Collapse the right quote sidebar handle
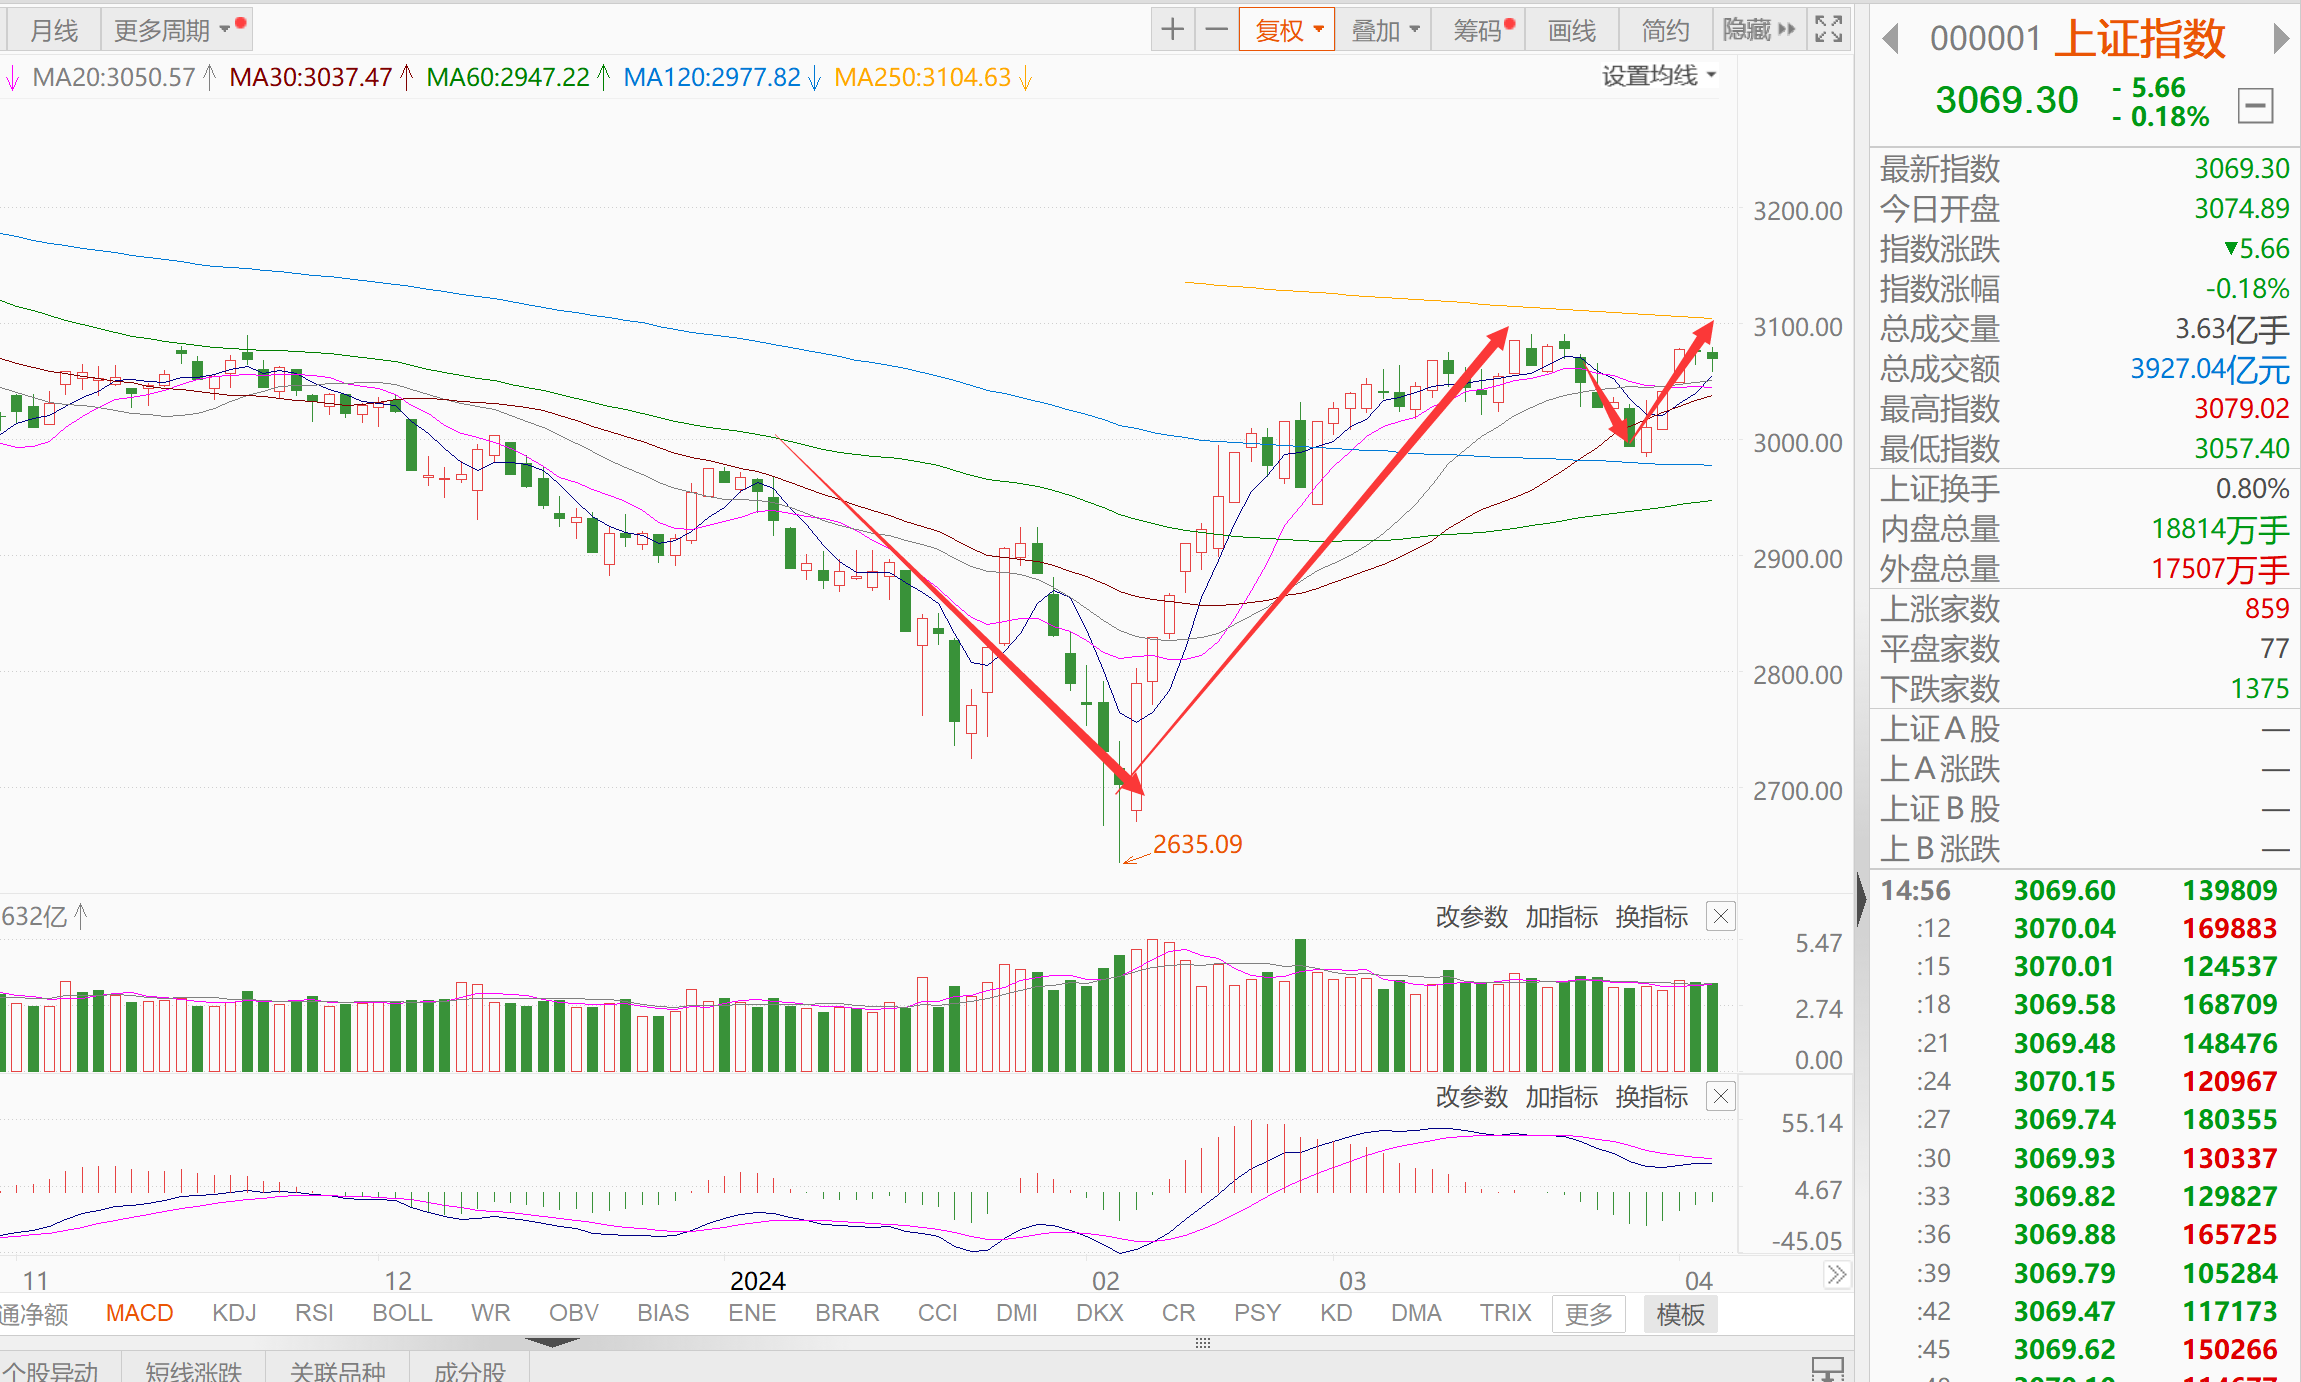Viewport: 2301px width, 1382px height. (1860, 898)
